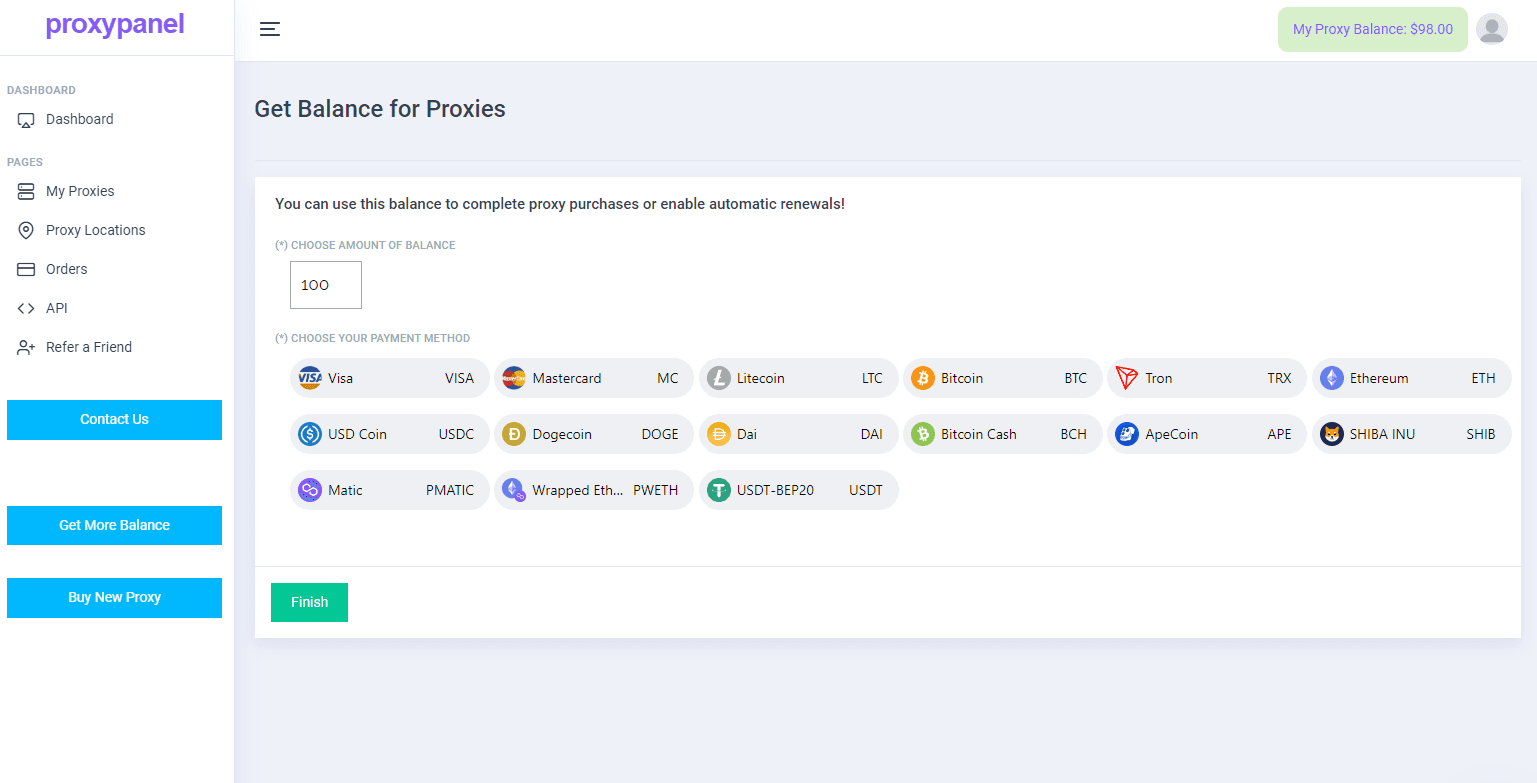1537x783 pixels.
Task: Navigate to Orders page
Action: (66, 269)
